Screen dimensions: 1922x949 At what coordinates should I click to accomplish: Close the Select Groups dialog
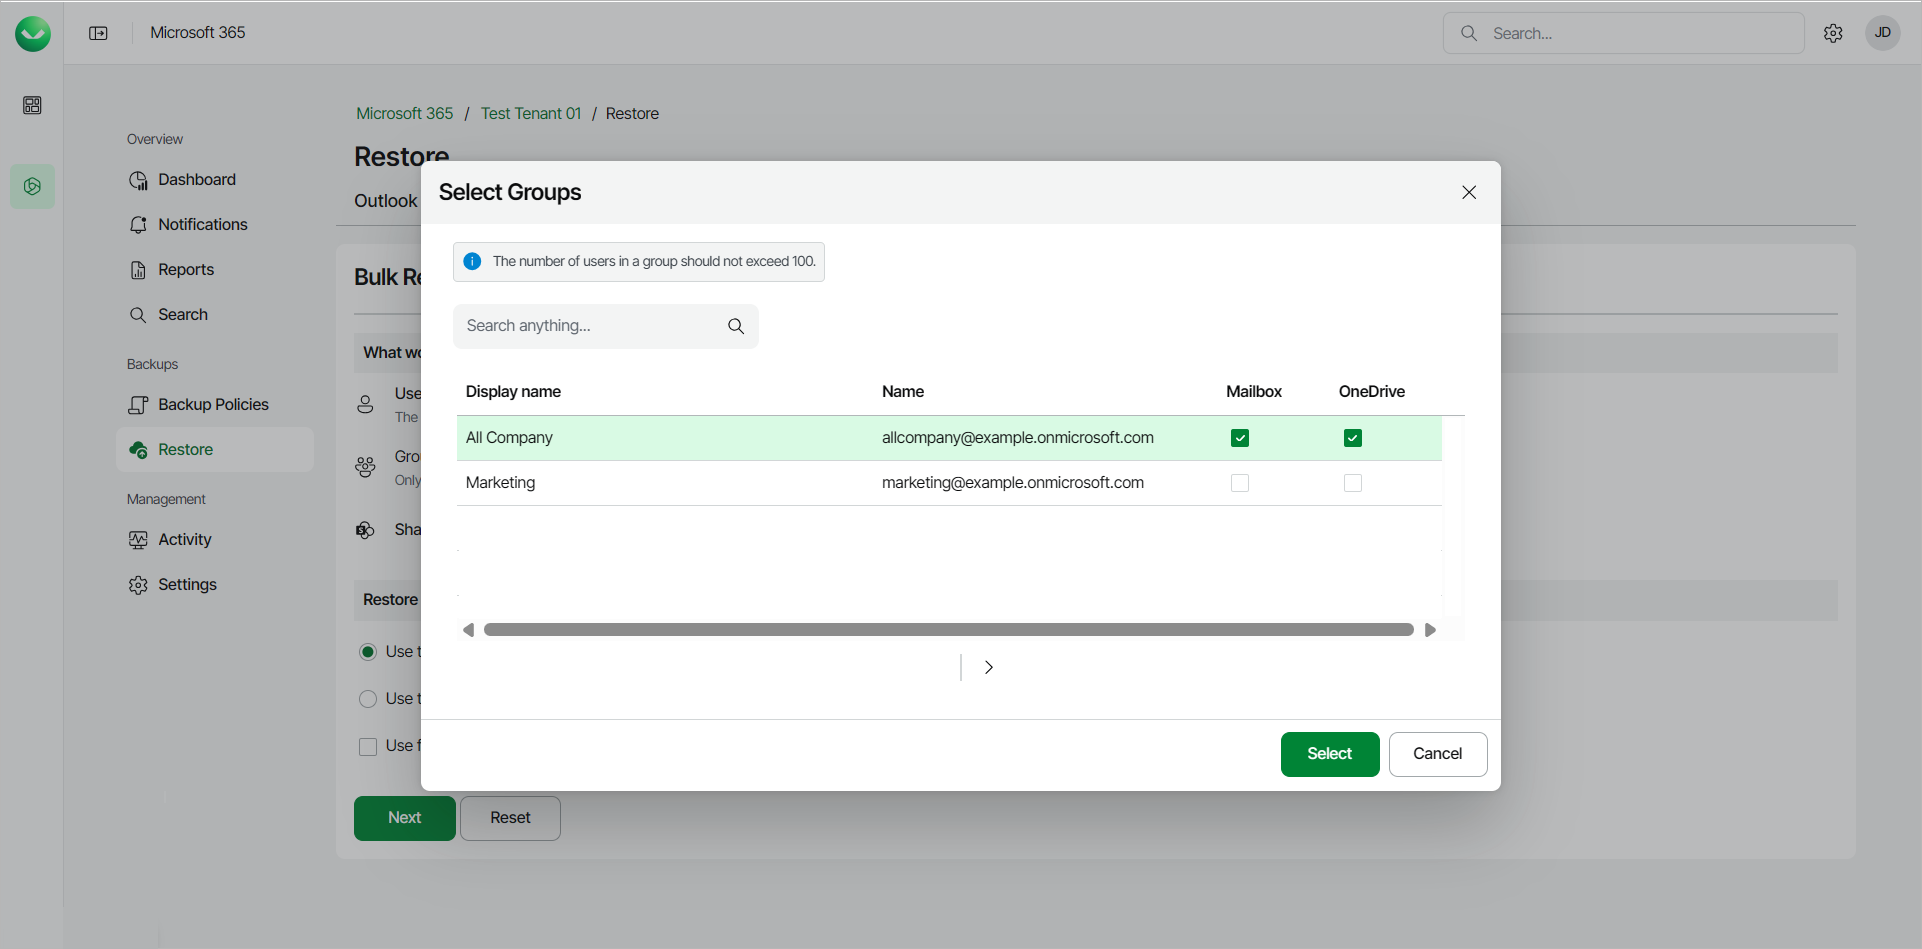[x=1469, y=192]
